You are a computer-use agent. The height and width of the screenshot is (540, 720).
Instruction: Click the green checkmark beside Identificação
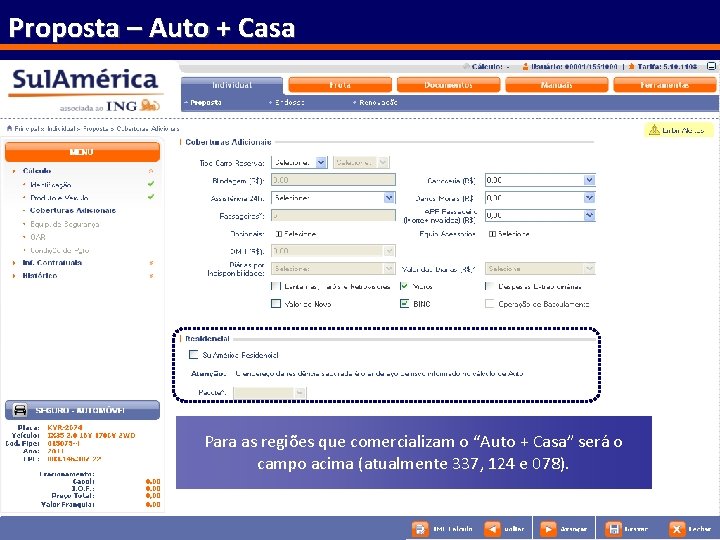click(151, 184)
